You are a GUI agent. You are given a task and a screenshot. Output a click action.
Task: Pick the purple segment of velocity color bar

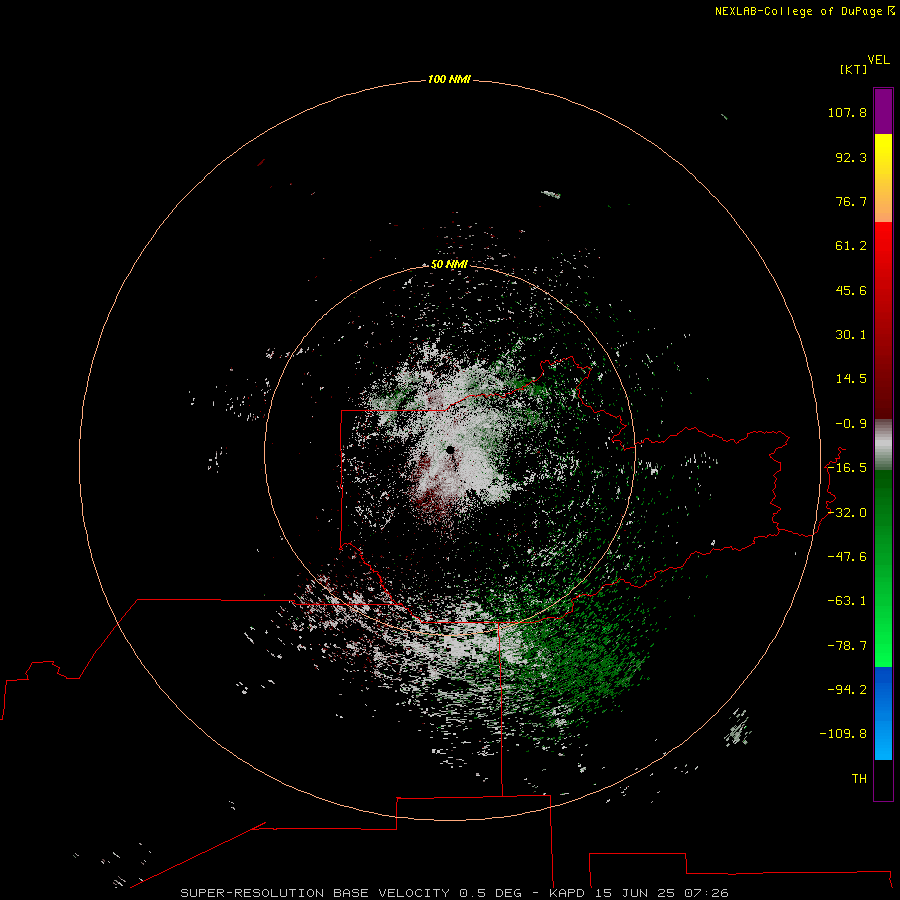(883, 111)
